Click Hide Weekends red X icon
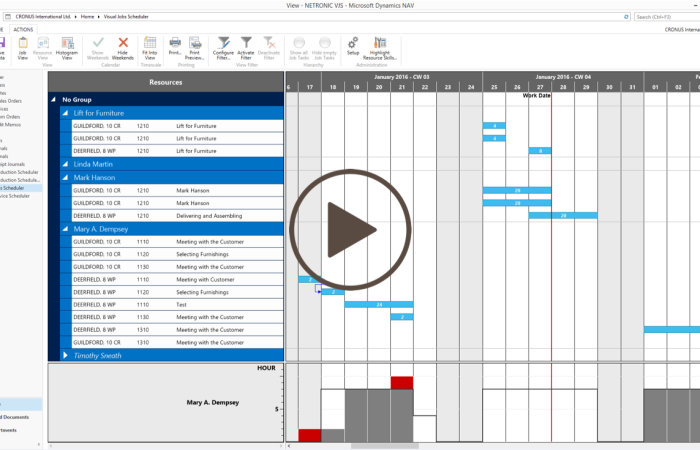This screenshot has height=450, width=700. (x=123, y=43)
